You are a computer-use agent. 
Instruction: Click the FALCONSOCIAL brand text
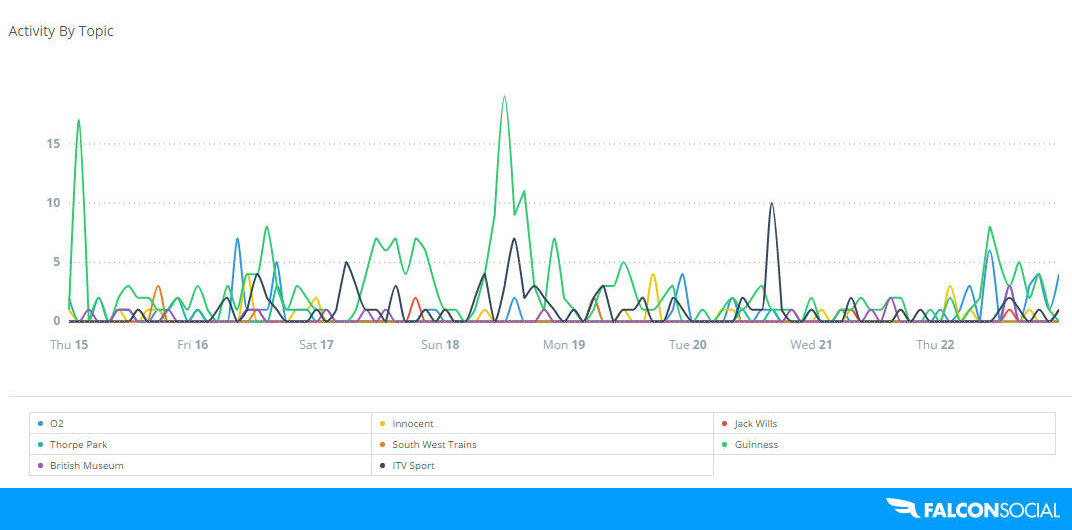click(x=992, y=510)
